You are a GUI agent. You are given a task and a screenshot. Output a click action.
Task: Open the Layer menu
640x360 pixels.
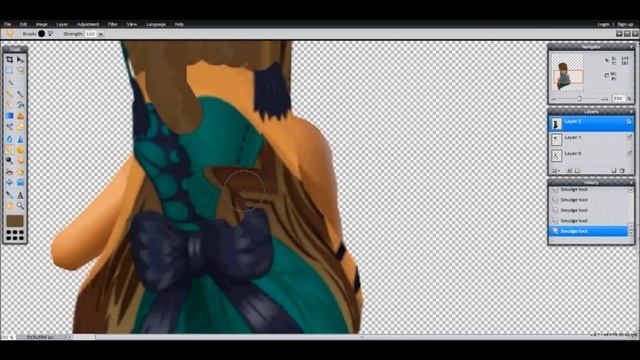[62, 24]
